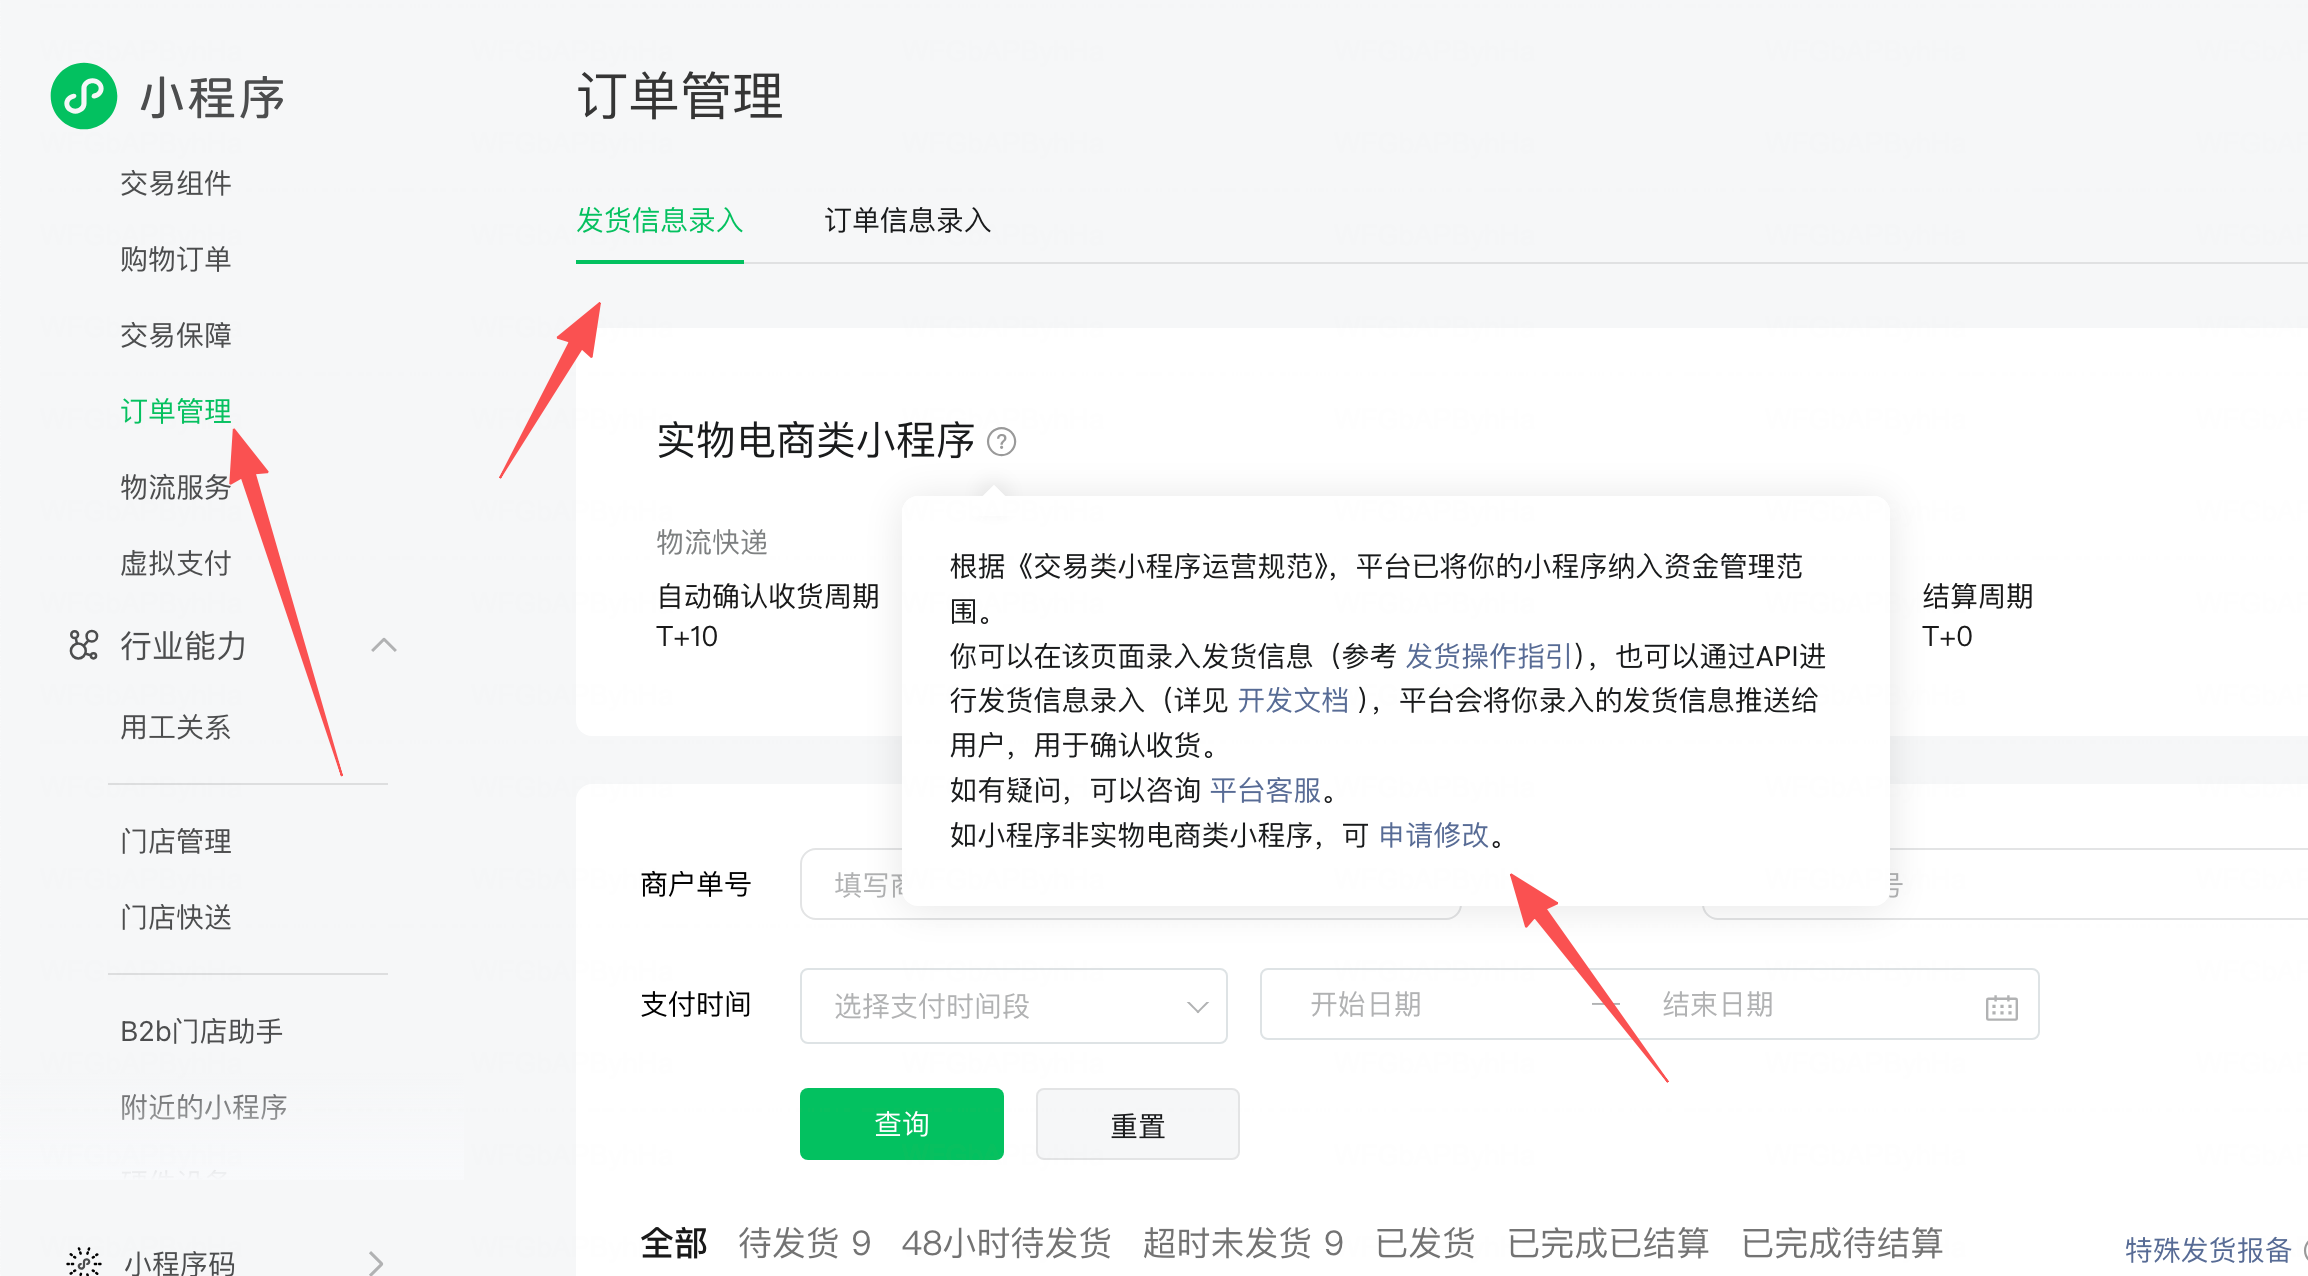Filter orders by 待发货 9 tab
Screen dimensions: 2308x1276
(x=804, y=1243)
